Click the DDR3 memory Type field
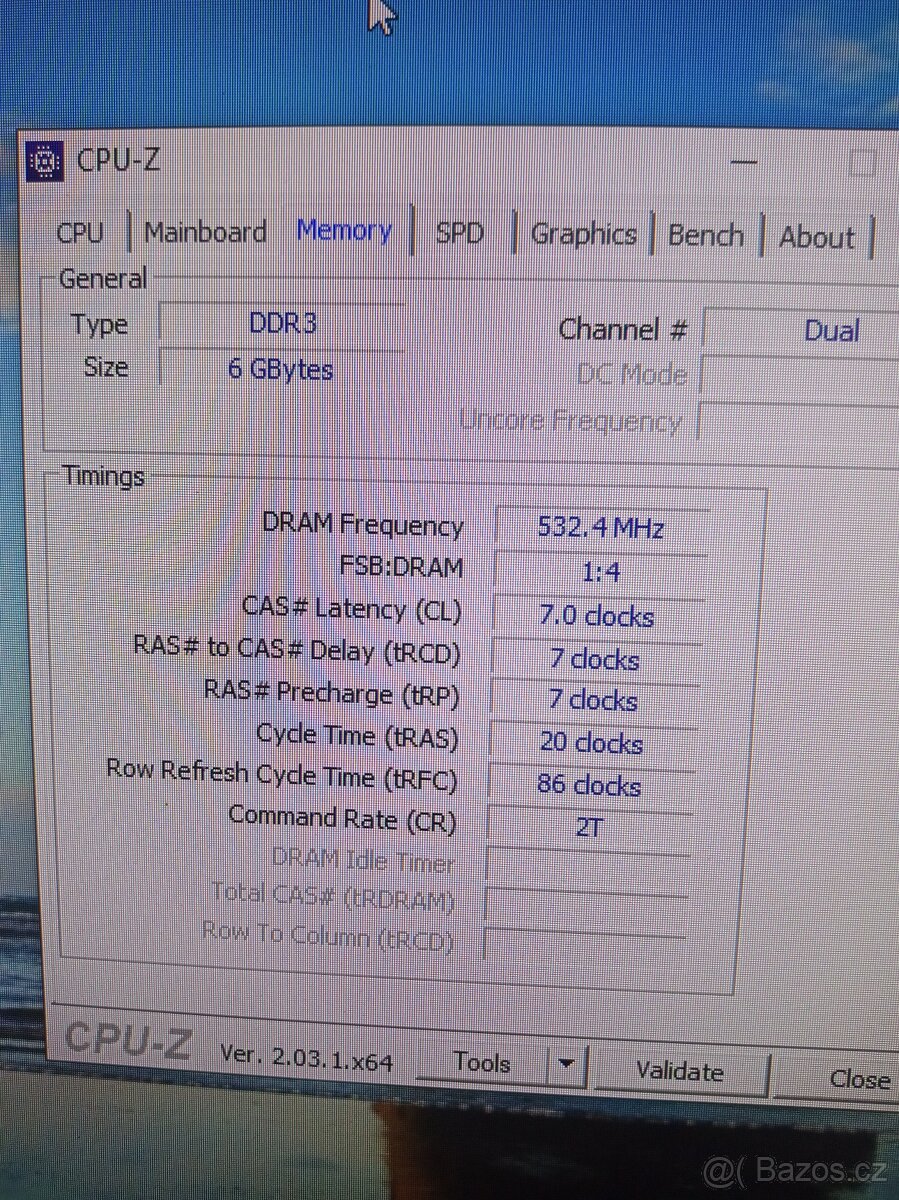 (282, 324)
